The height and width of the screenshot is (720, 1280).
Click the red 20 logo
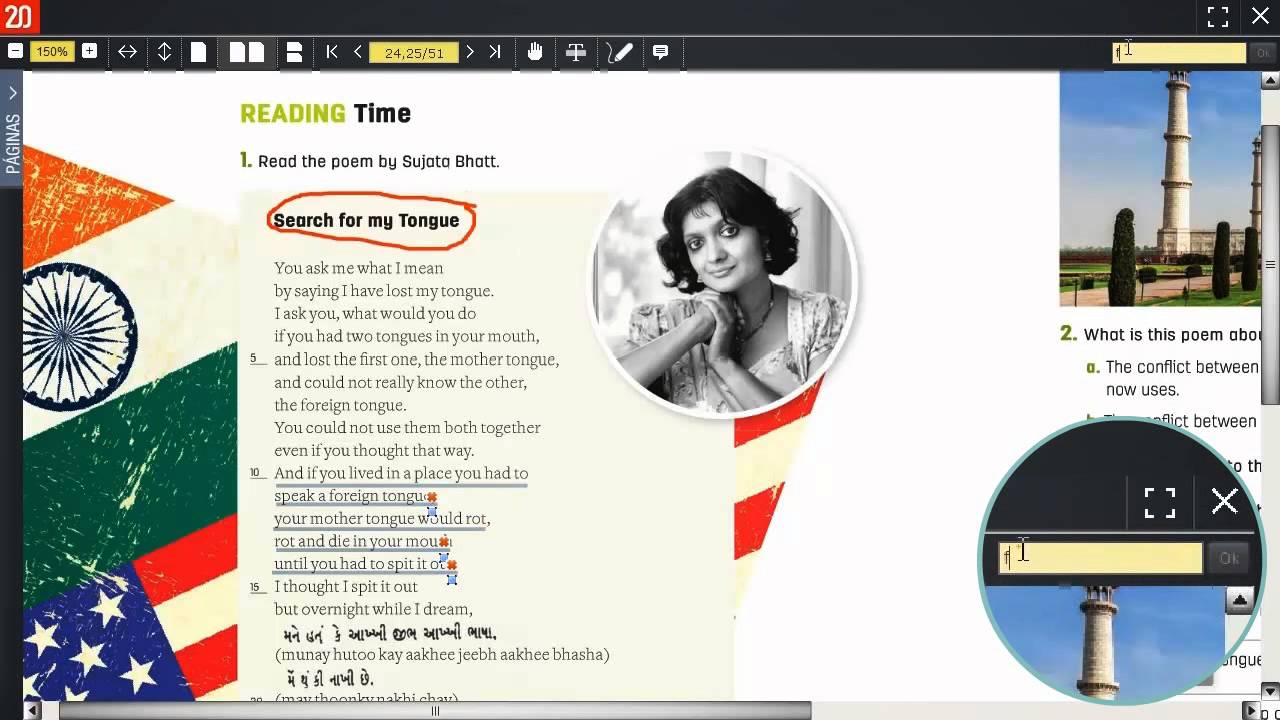[x=18, y=16]
